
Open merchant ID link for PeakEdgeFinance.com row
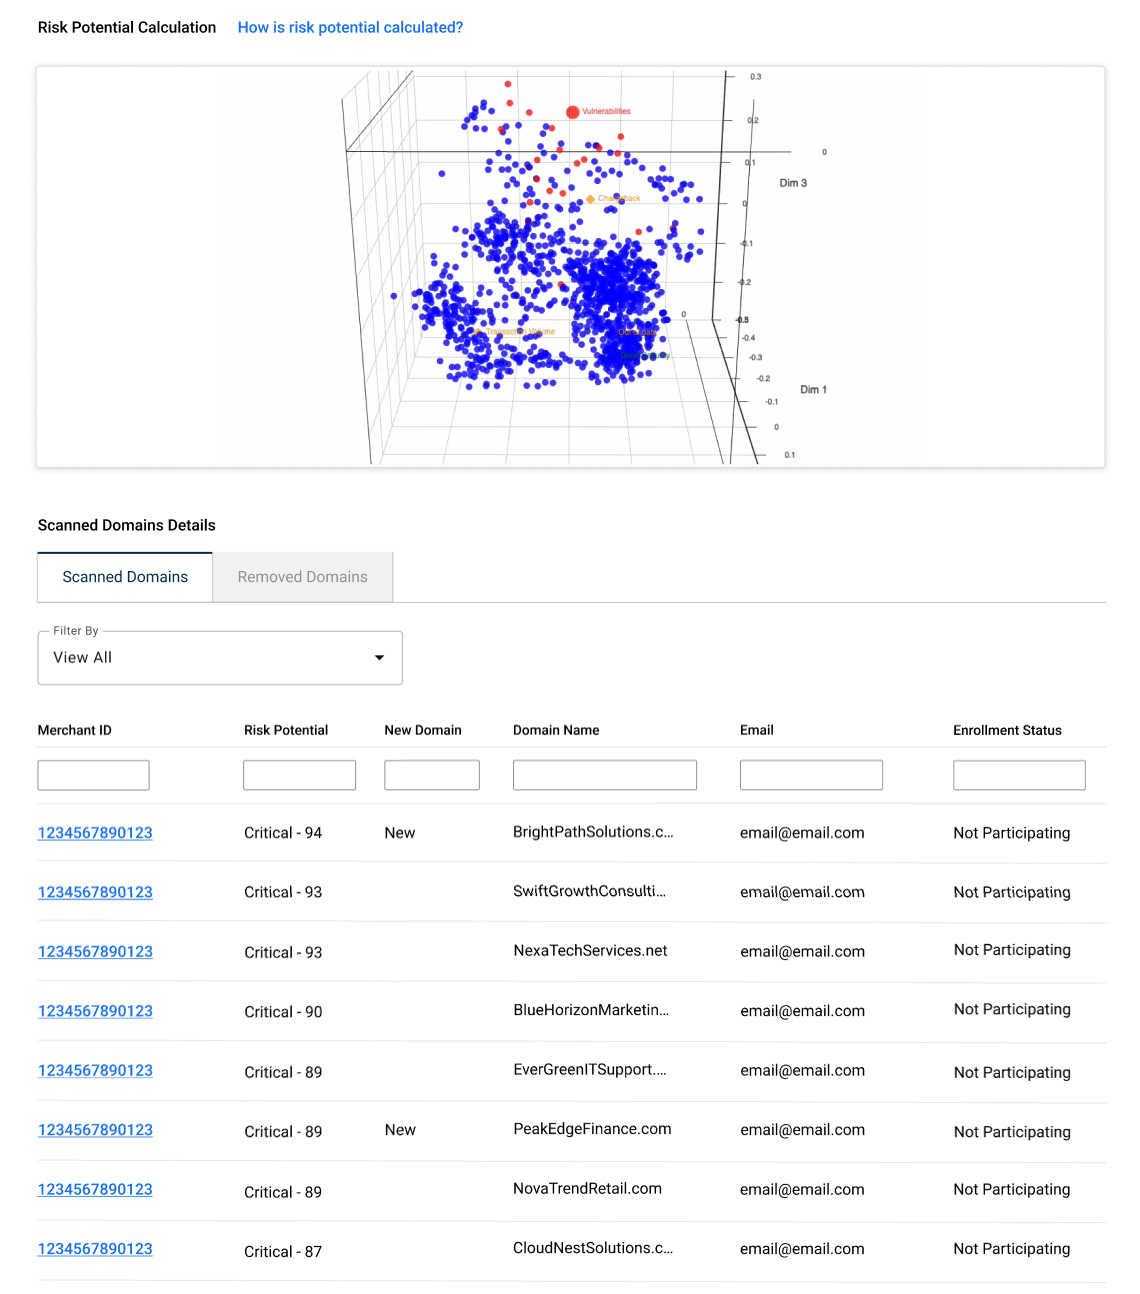pyautogui.click(x=95, y=1130)
